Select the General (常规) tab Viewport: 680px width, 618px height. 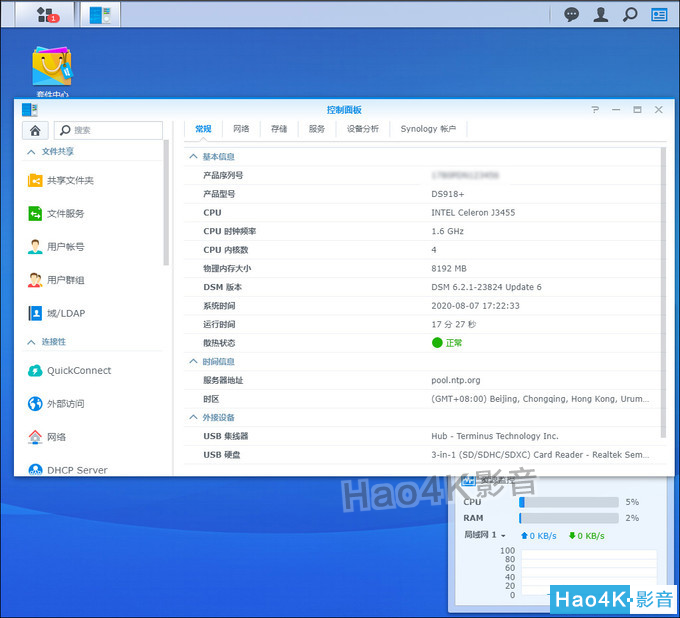[x=203, y=129]
